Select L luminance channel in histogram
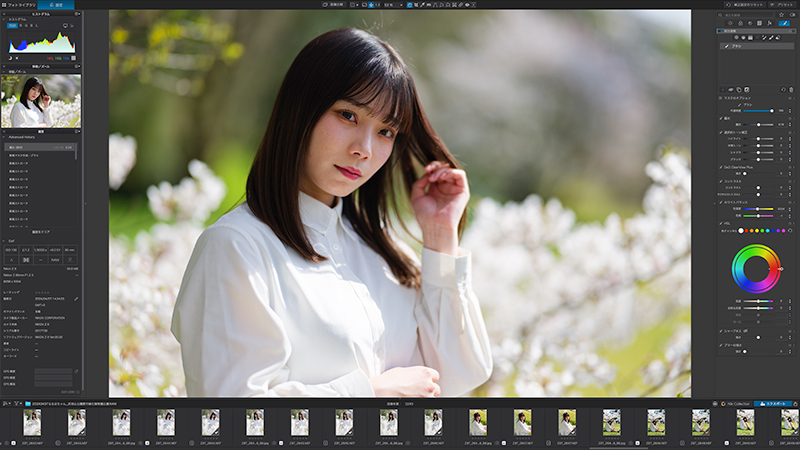Screen dimensions: 800x450 (37, 26)
